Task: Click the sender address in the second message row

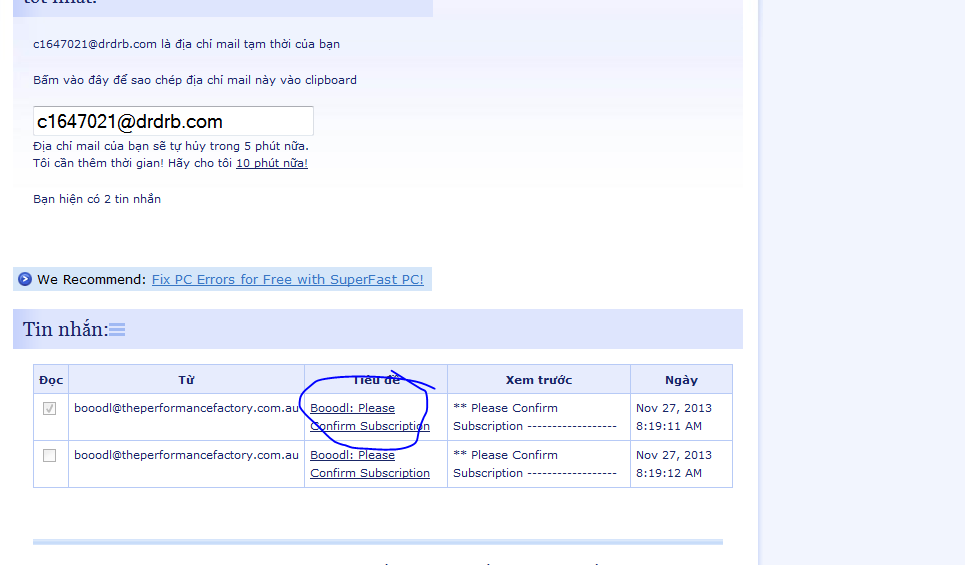Action: coord(186,455)
